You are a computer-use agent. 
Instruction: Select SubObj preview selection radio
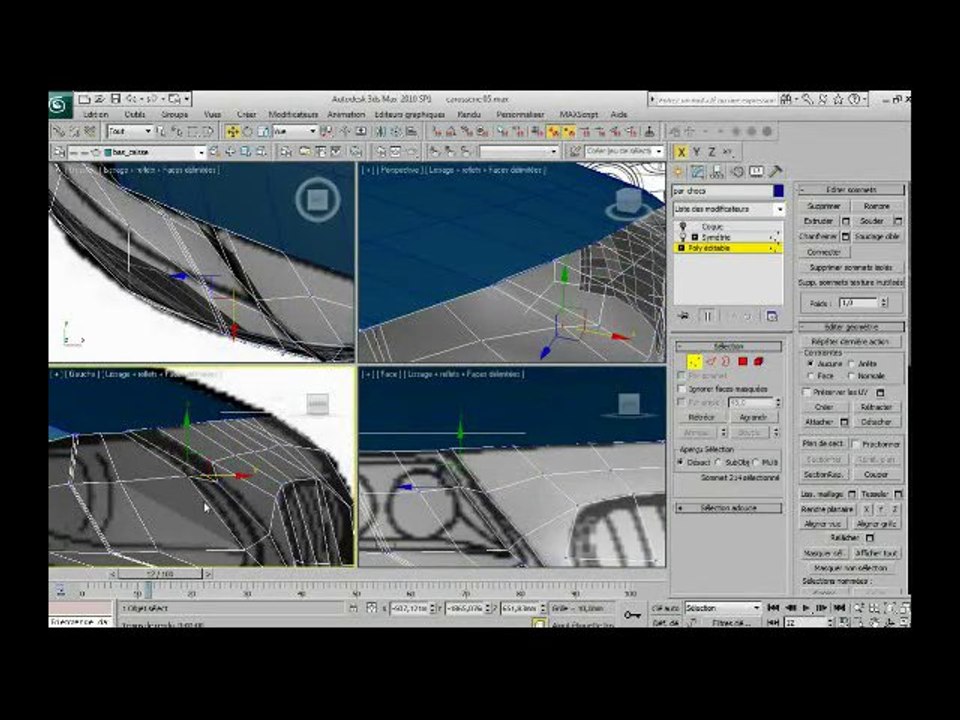pyautogui.click(x=718, y=462)
